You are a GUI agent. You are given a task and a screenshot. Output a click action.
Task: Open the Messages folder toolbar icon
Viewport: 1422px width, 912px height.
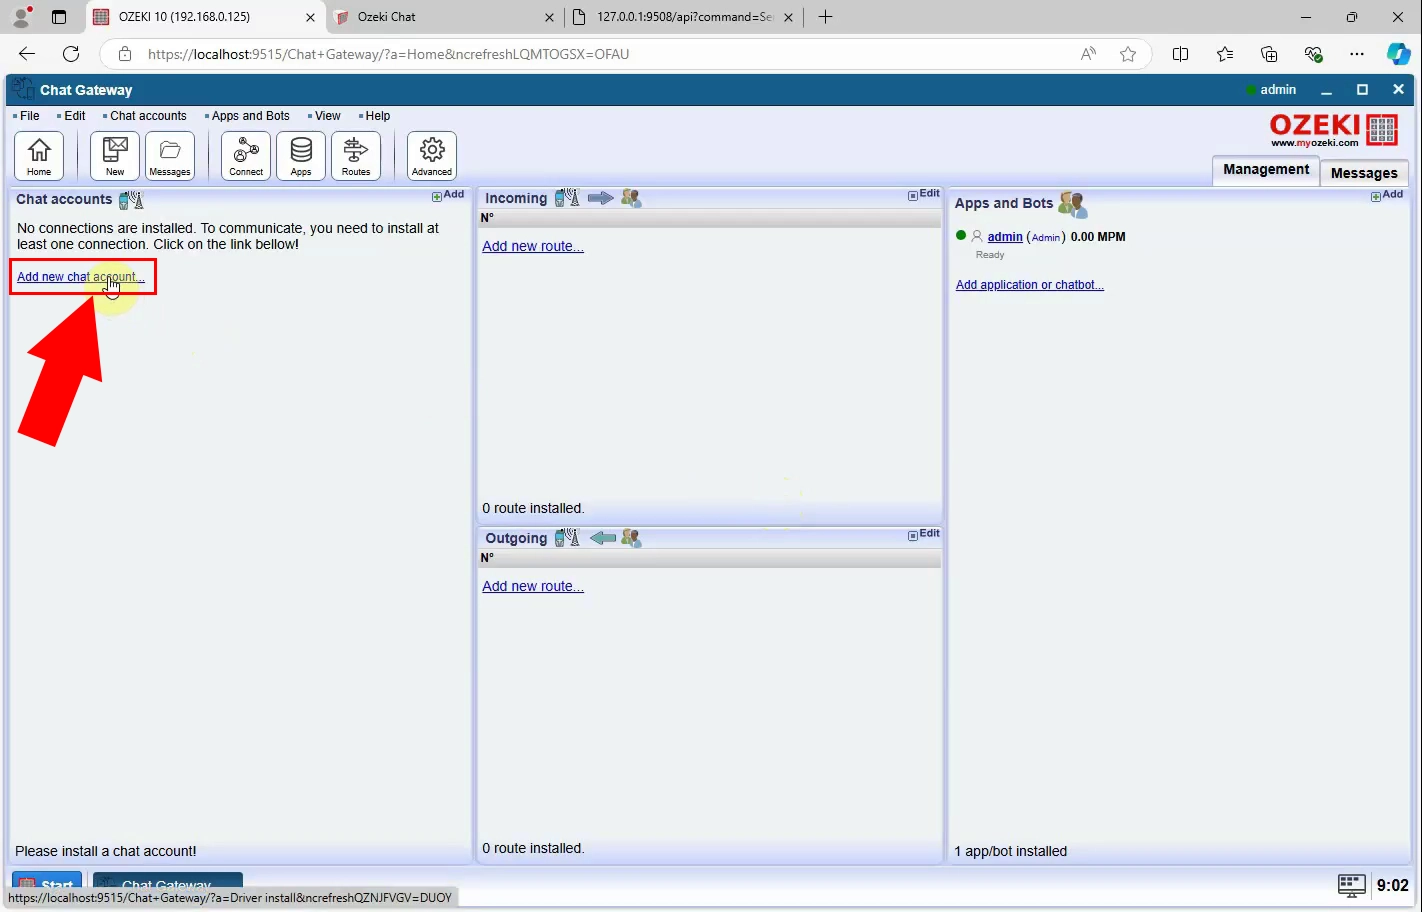tap(170, 156)
